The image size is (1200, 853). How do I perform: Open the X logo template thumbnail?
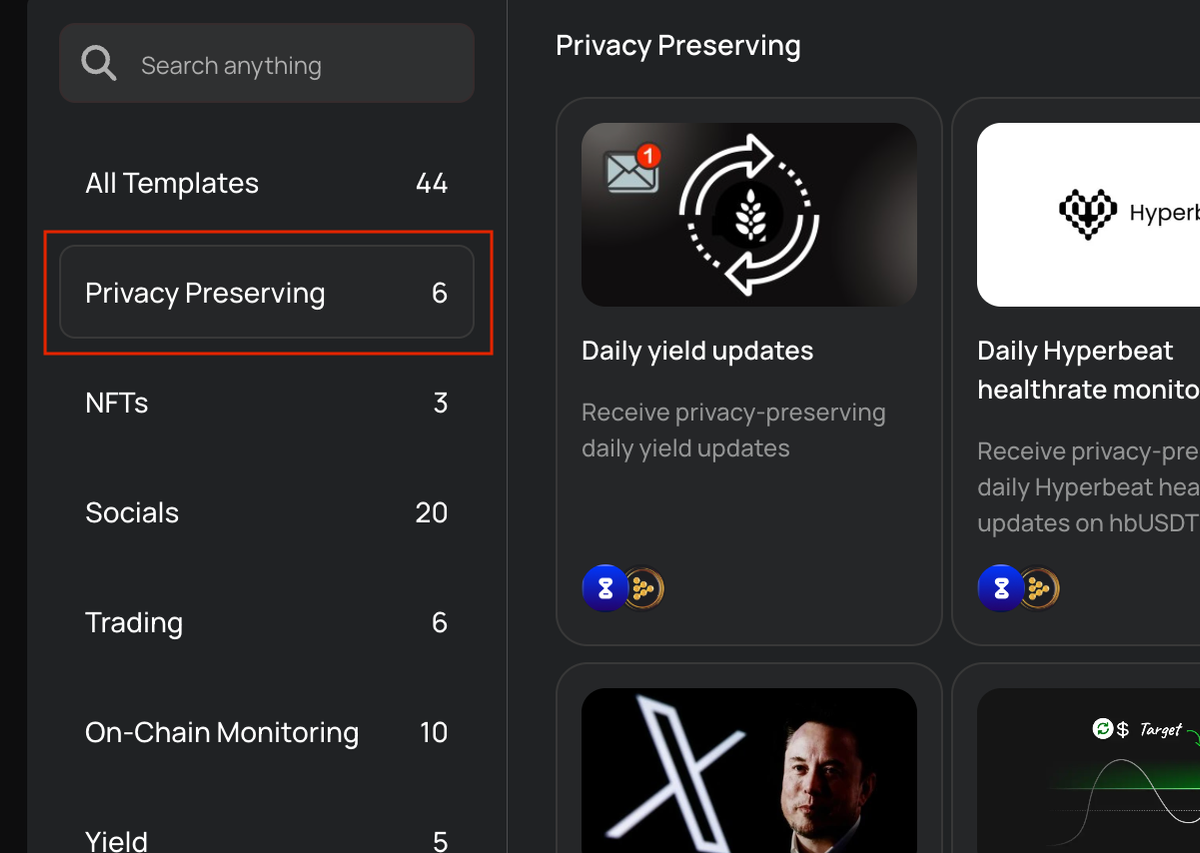(749, 770)
